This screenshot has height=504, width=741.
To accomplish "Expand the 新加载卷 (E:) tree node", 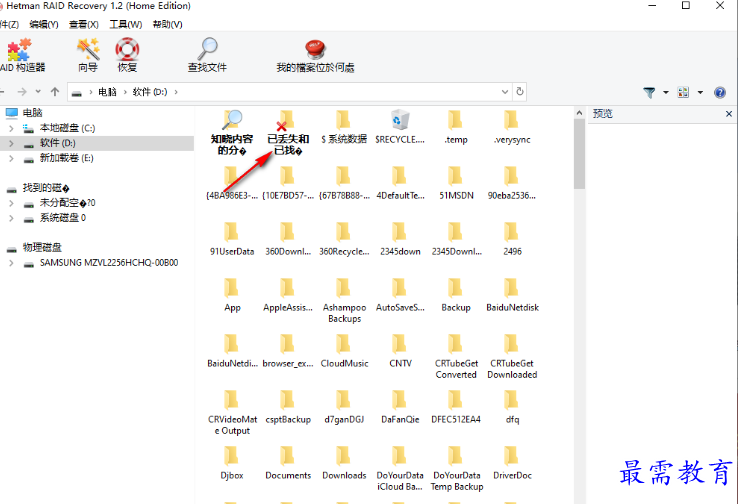I will pos(11,158).
